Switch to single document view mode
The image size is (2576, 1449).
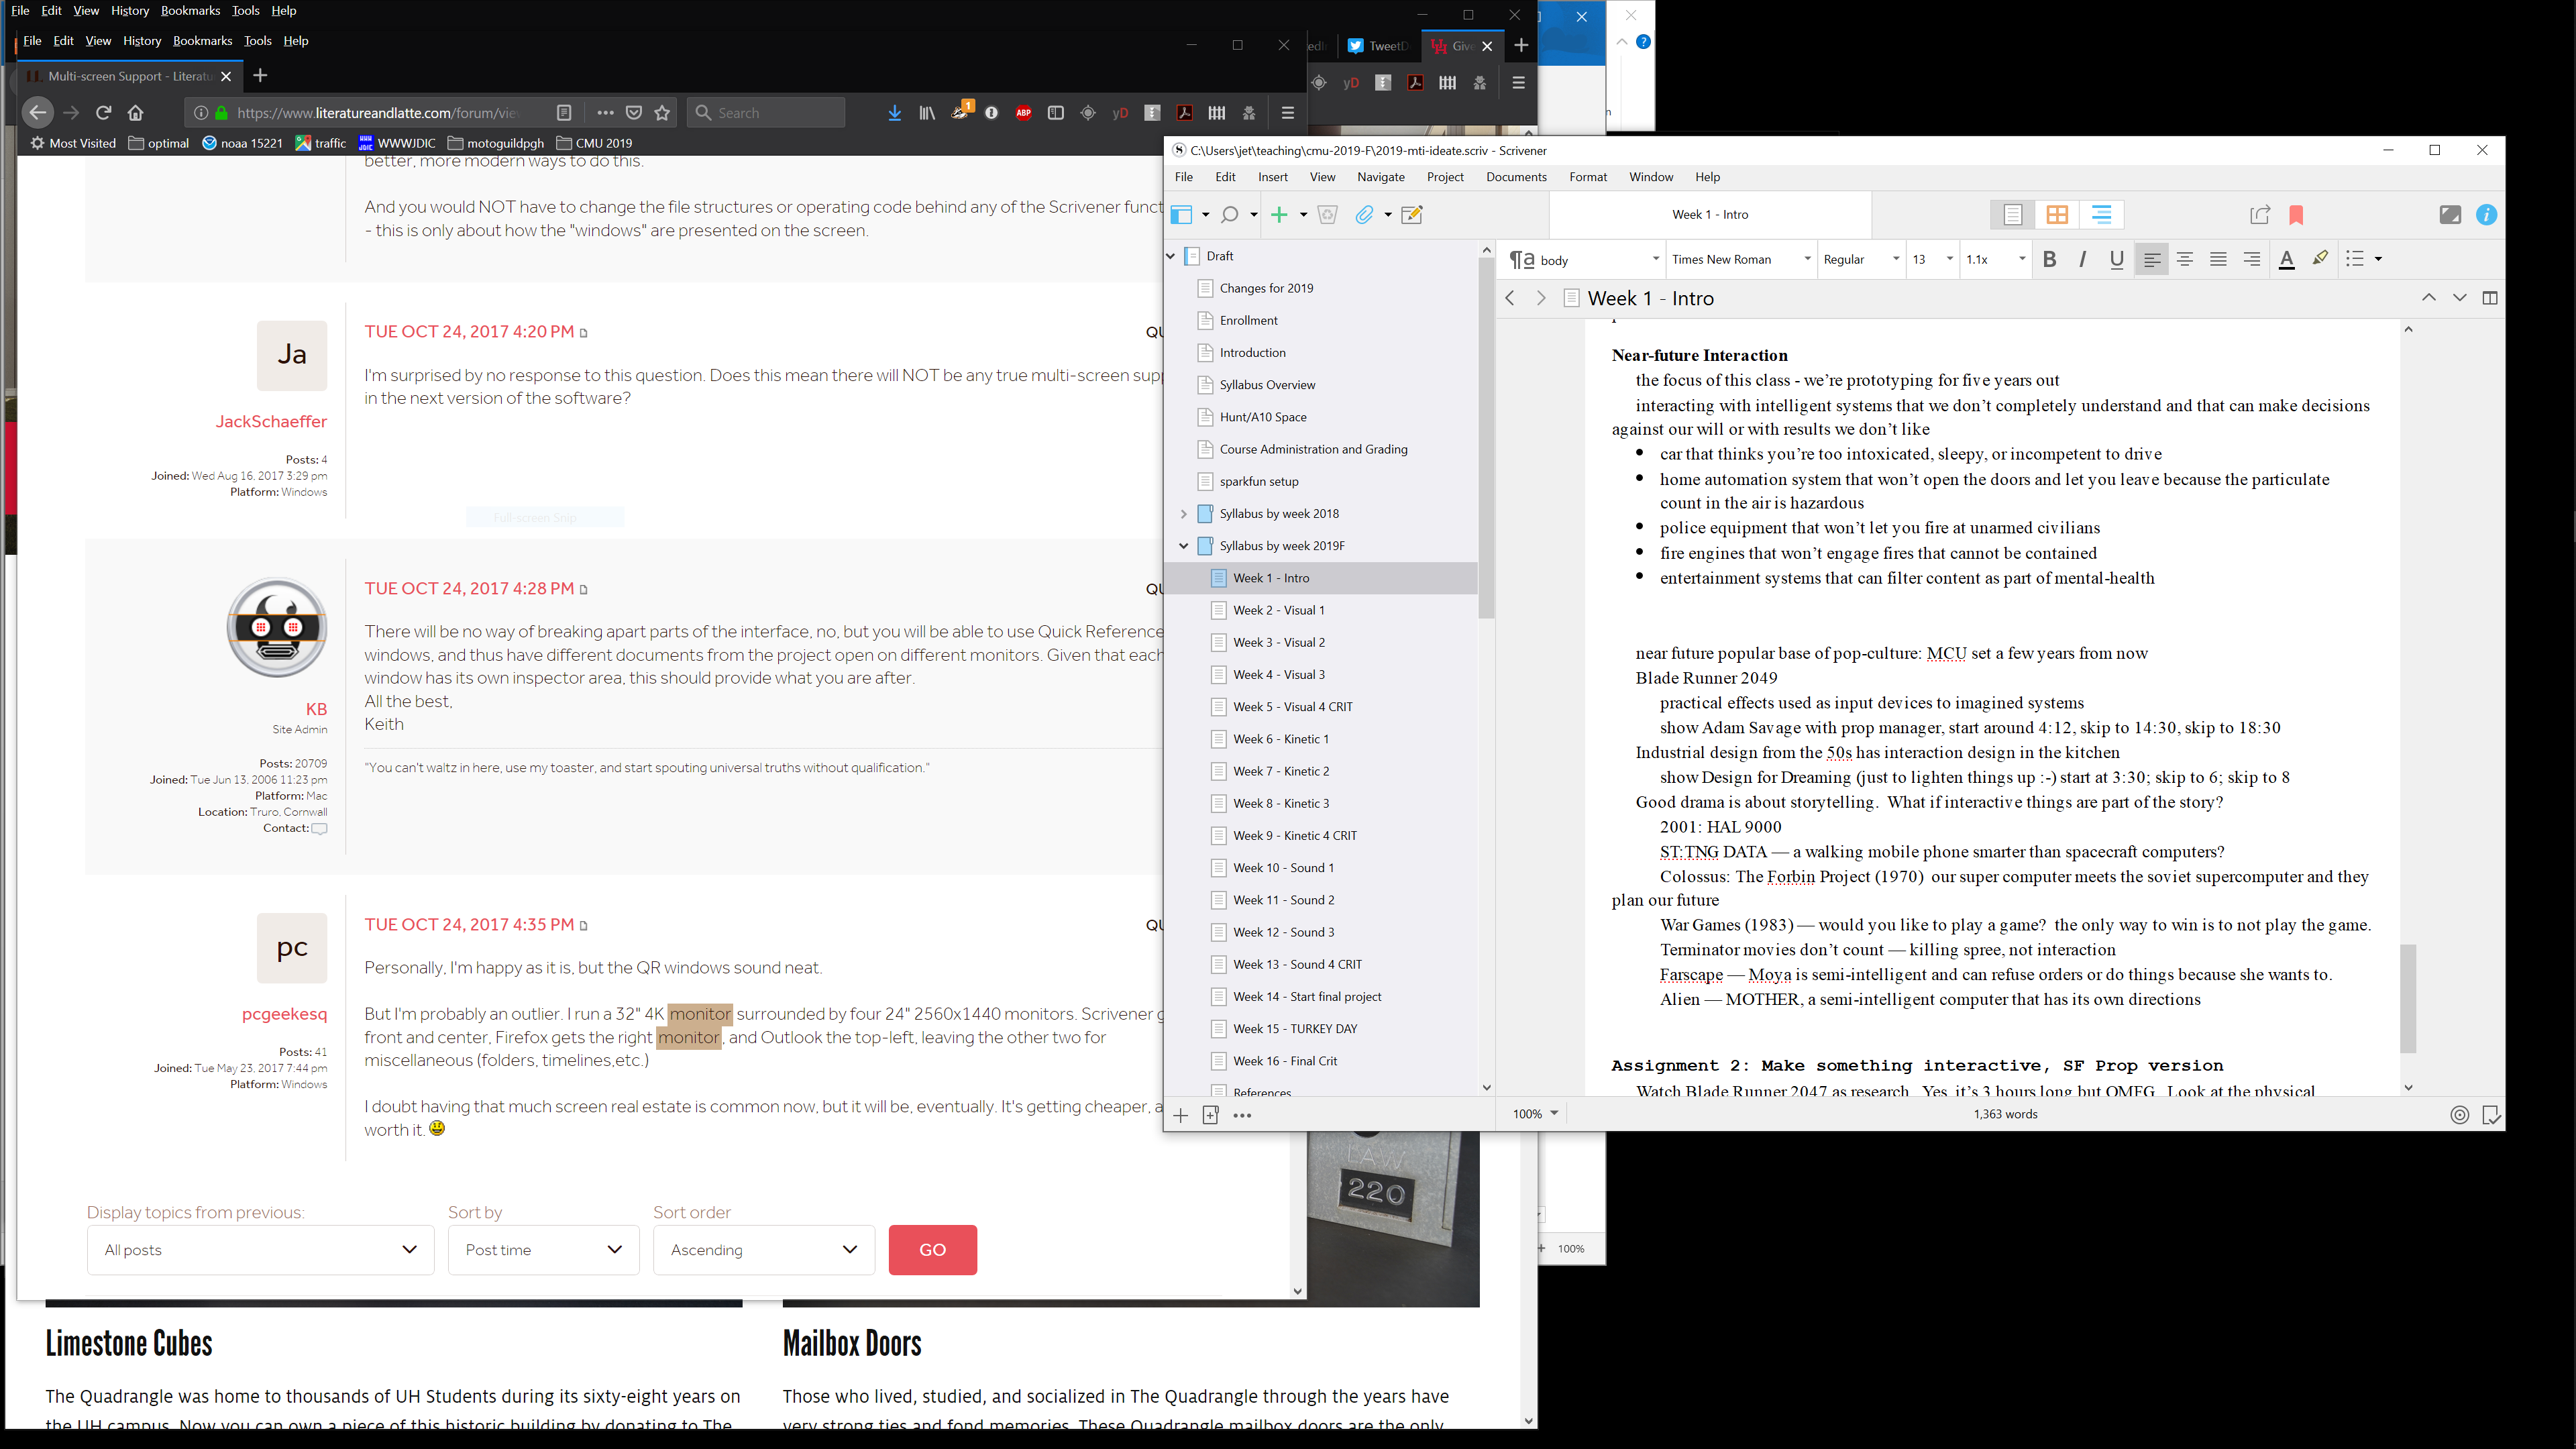coord(2013,215)
